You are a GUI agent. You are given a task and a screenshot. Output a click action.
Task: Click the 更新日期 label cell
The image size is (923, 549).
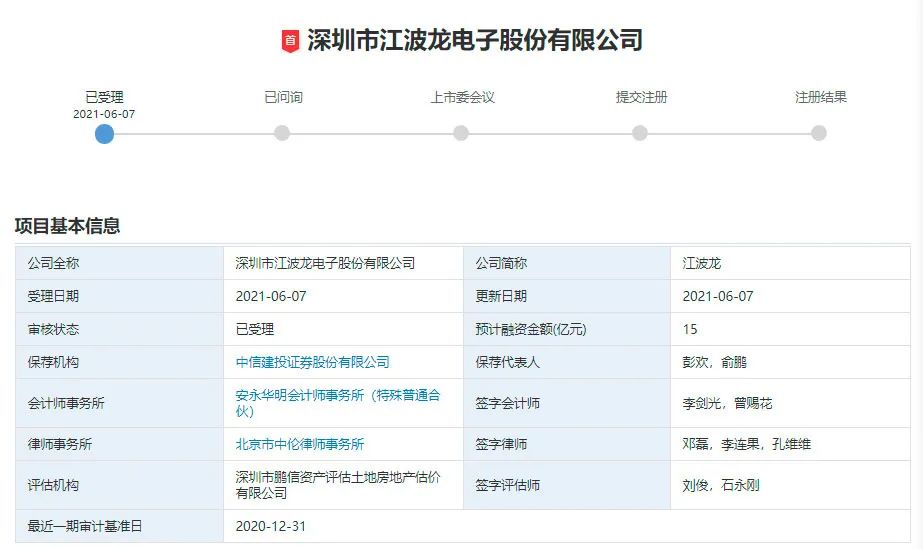pyautogui.click(x=567, y=296)
